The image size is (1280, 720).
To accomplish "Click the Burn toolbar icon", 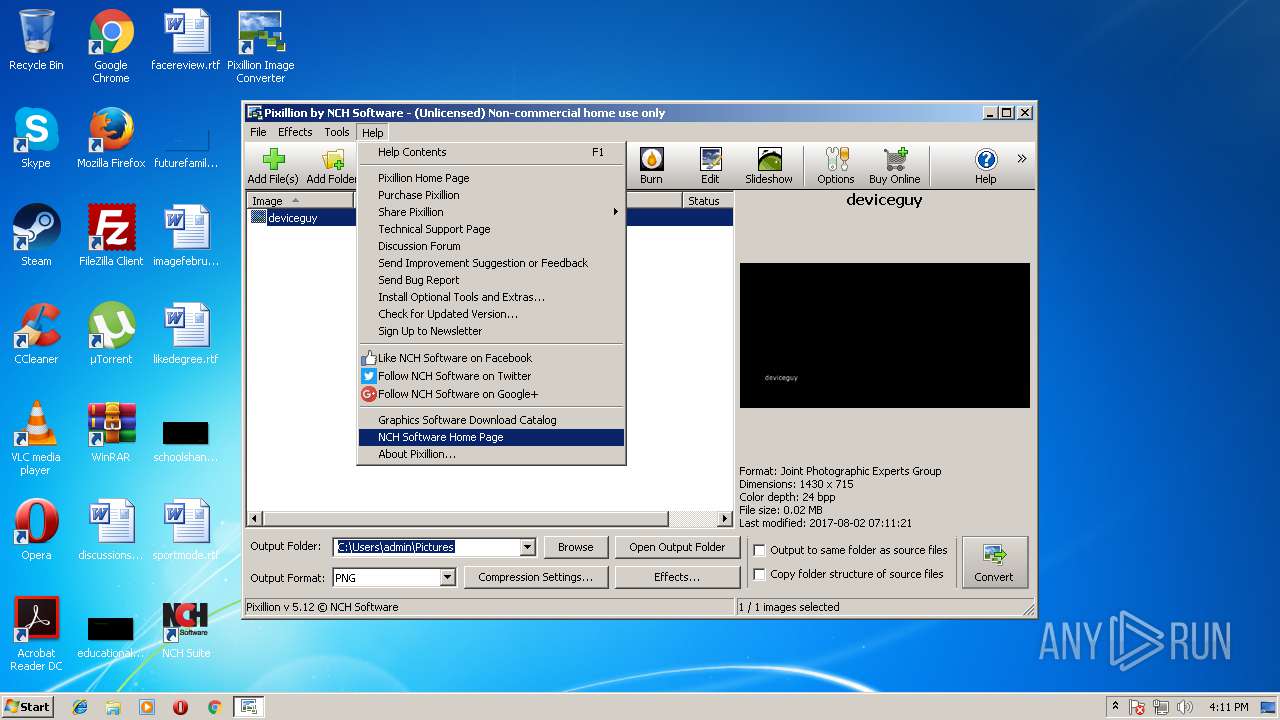I will [651, 166].
